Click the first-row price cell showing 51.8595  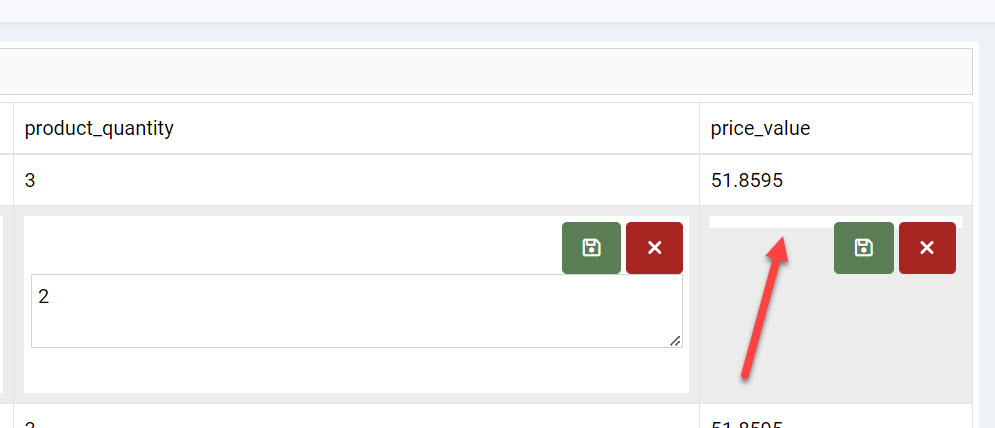tap(835, 180)
